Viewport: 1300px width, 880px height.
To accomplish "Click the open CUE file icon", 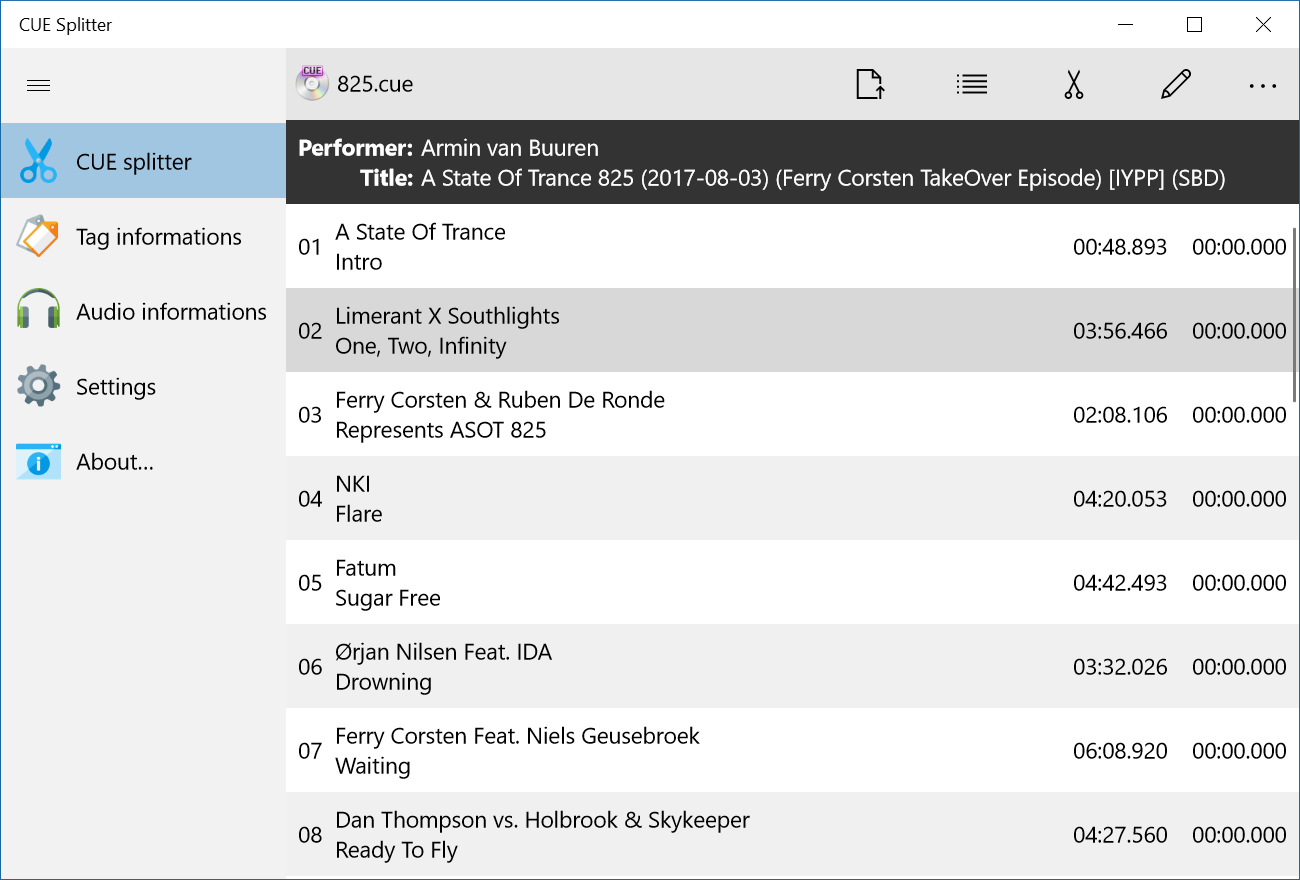I will pyautogui.click(x=869, y=84).
